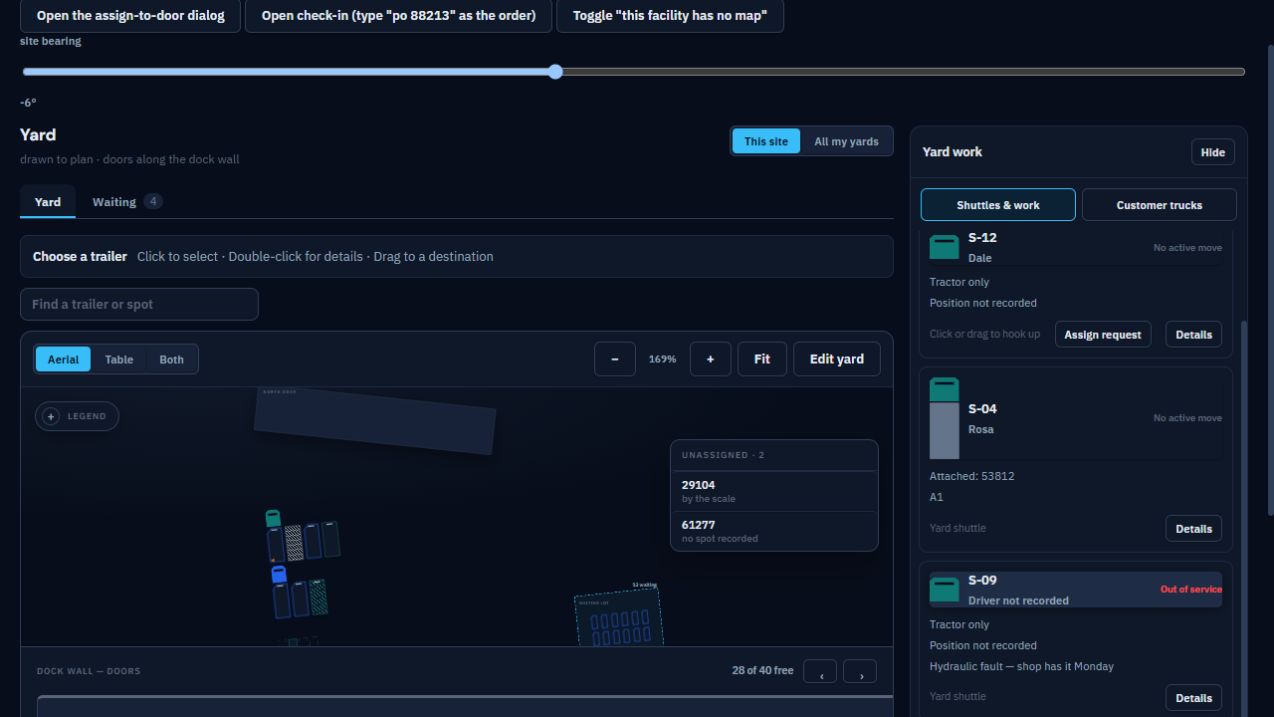Click the S-09 tractor icon
The image size is (1274, 717).
click(x=944, y=590)
